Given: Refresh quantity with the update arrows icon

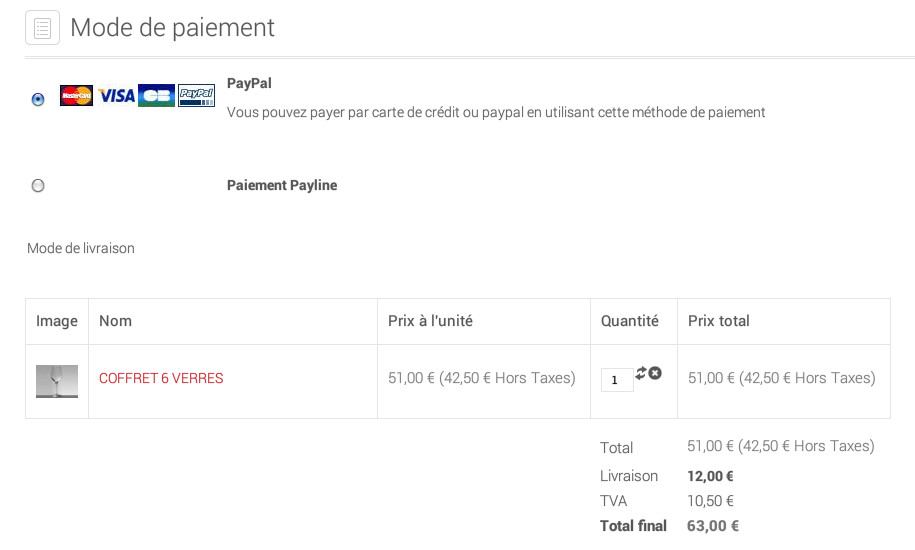Looking at the screenshot, I should coord(641,373).
